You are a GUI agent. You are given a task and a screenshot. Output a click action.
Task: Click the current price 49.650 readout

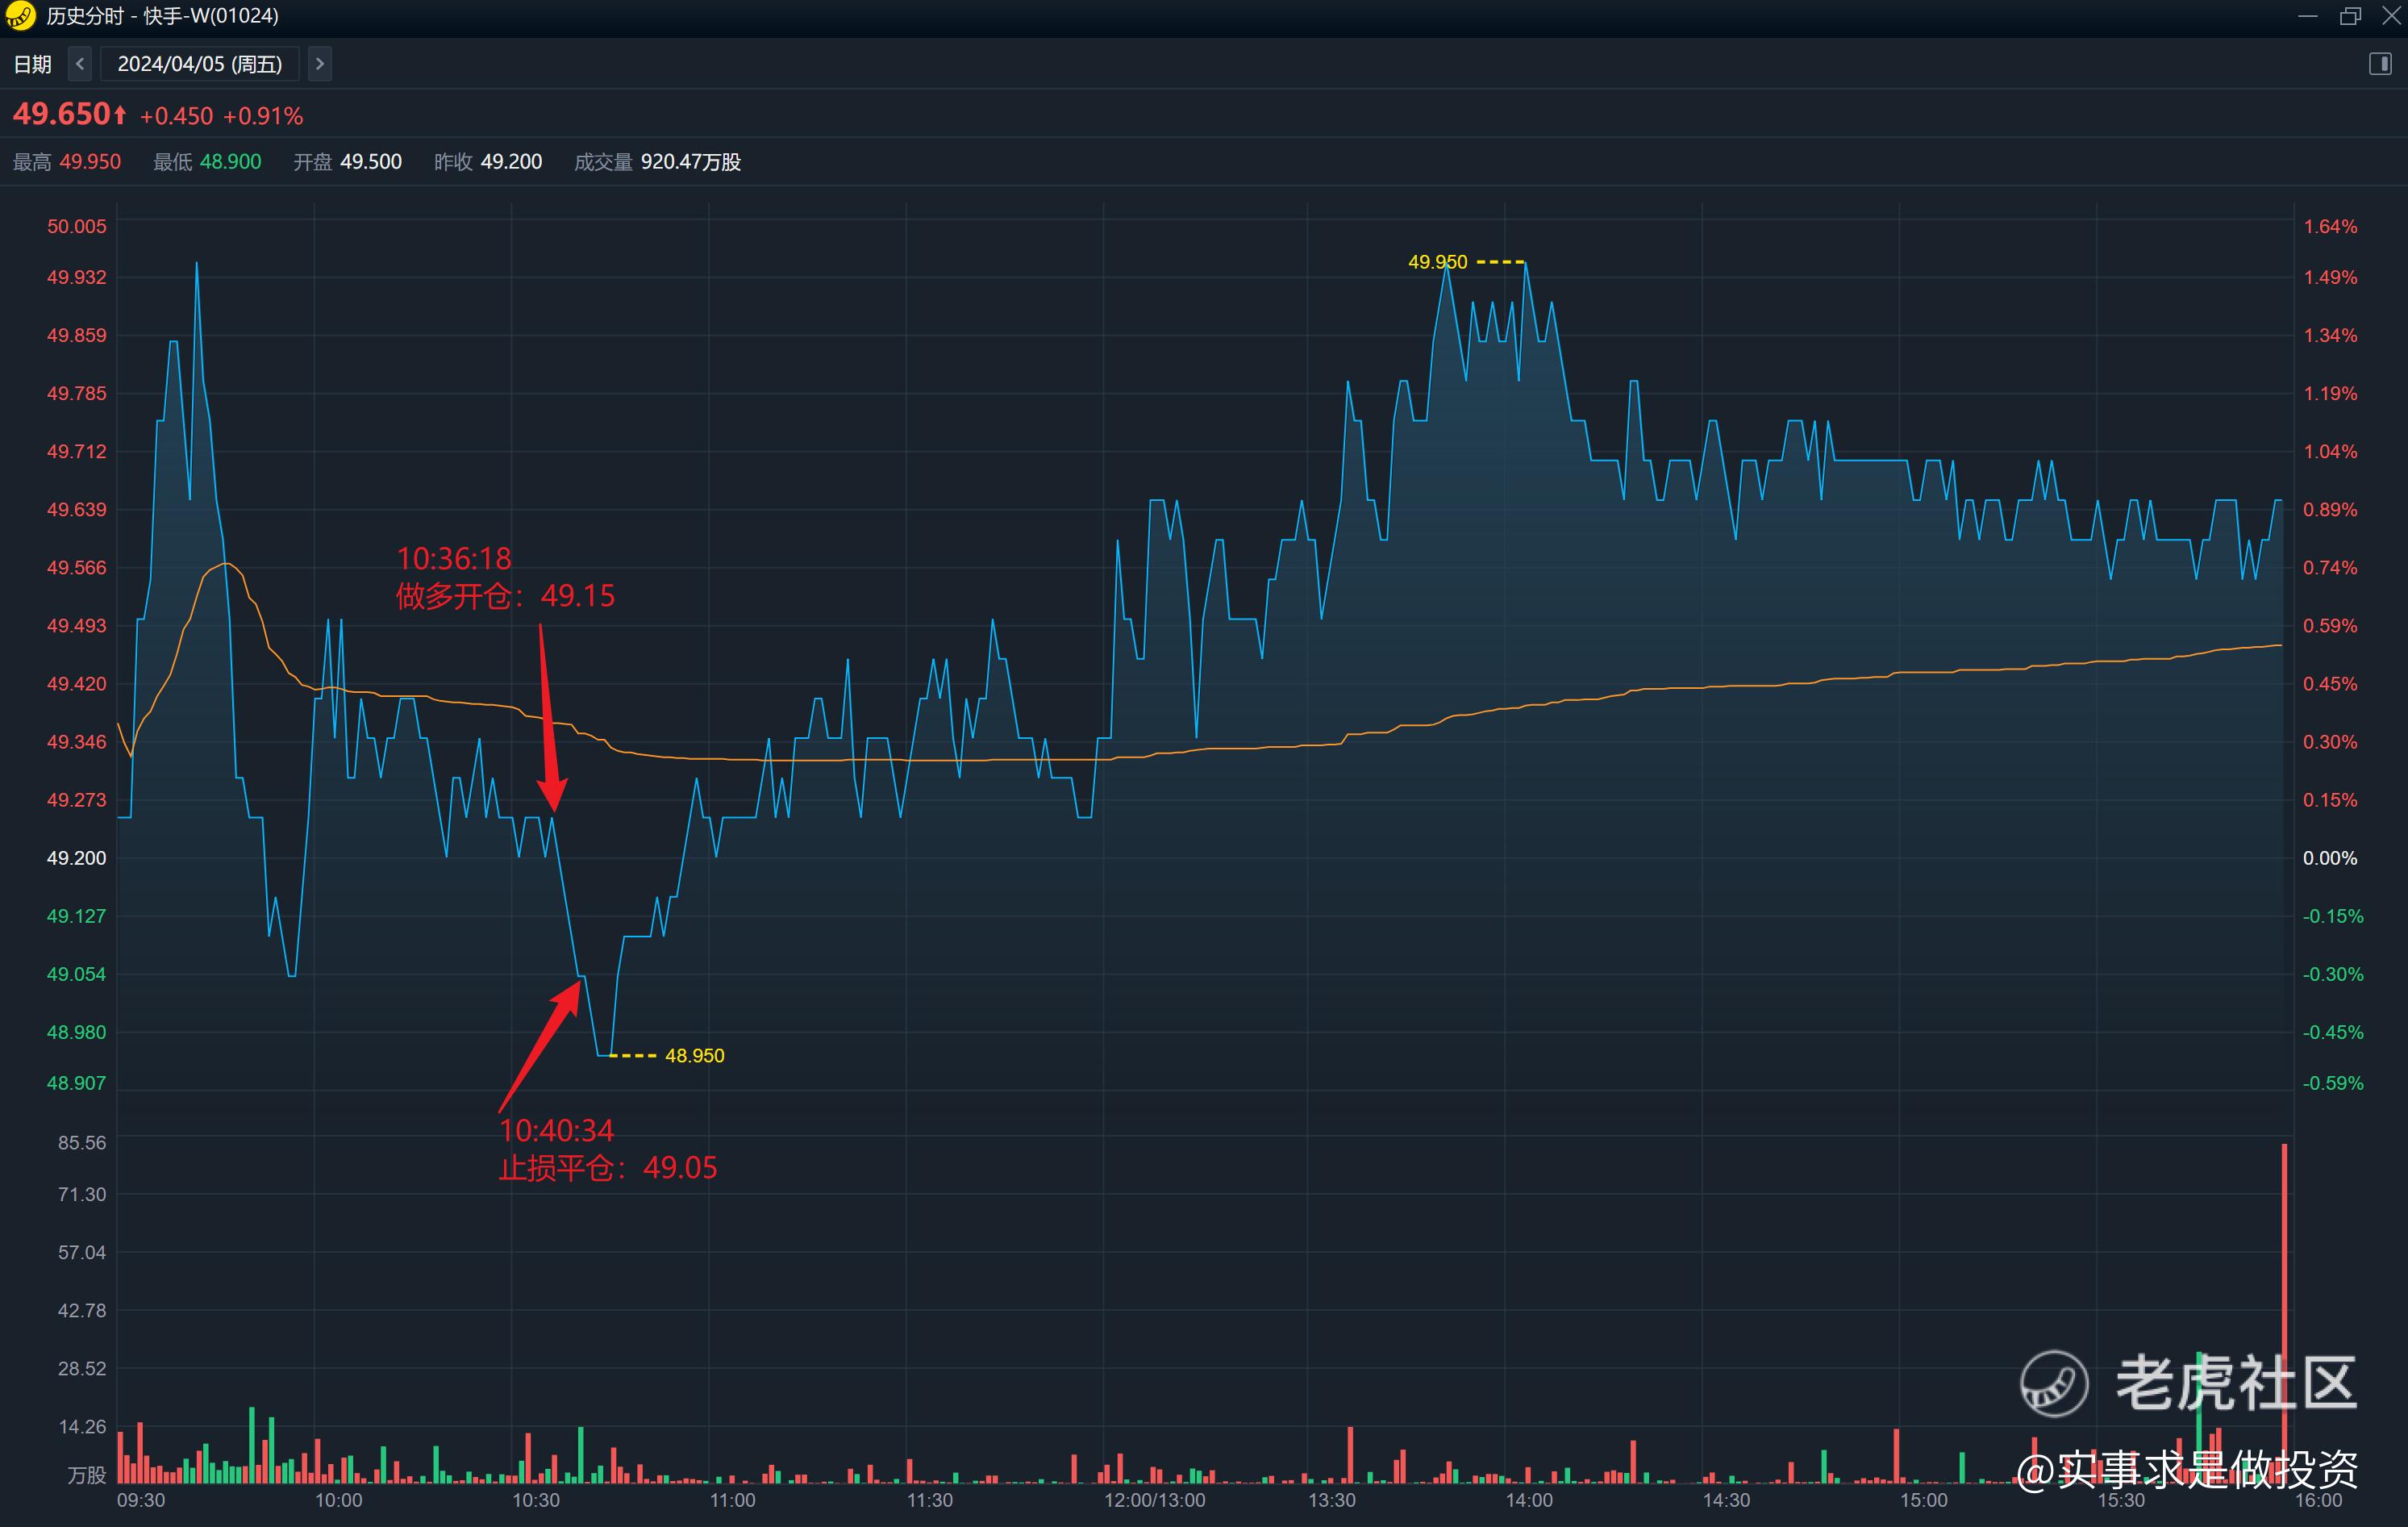[62, 115]
